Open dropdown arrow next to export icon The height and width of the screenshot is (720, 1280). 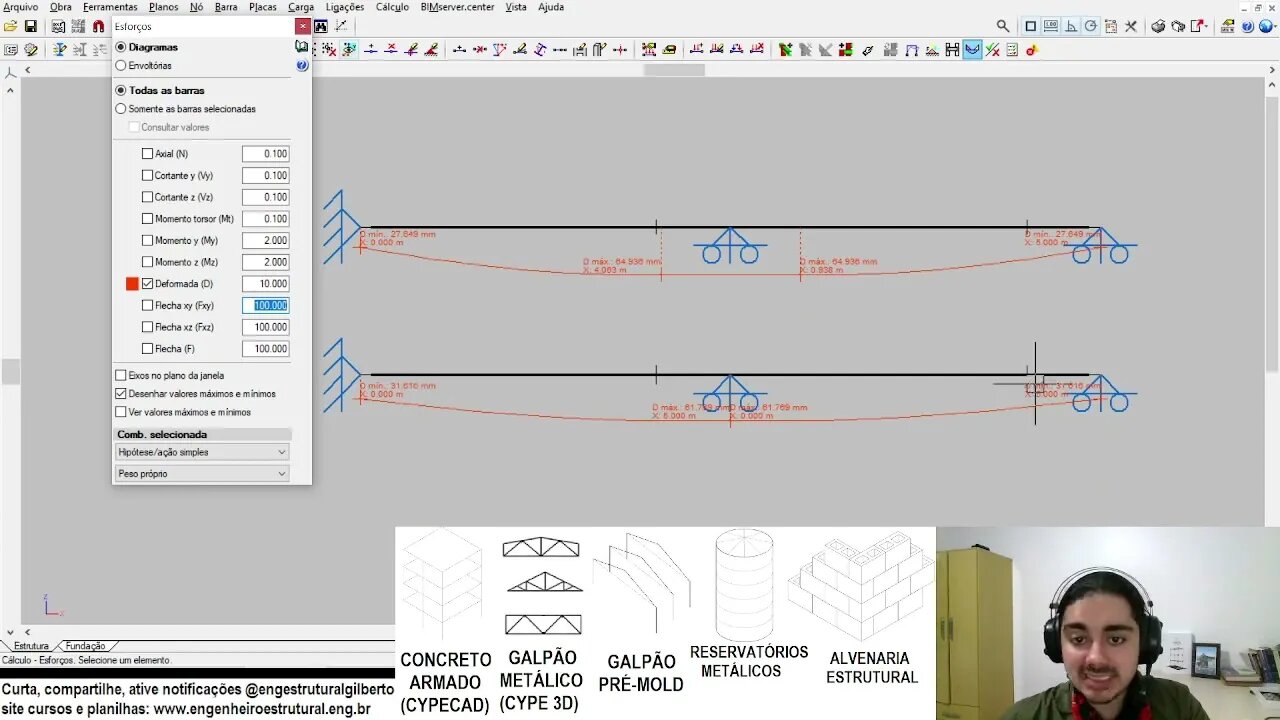[x=1208, y=26]
